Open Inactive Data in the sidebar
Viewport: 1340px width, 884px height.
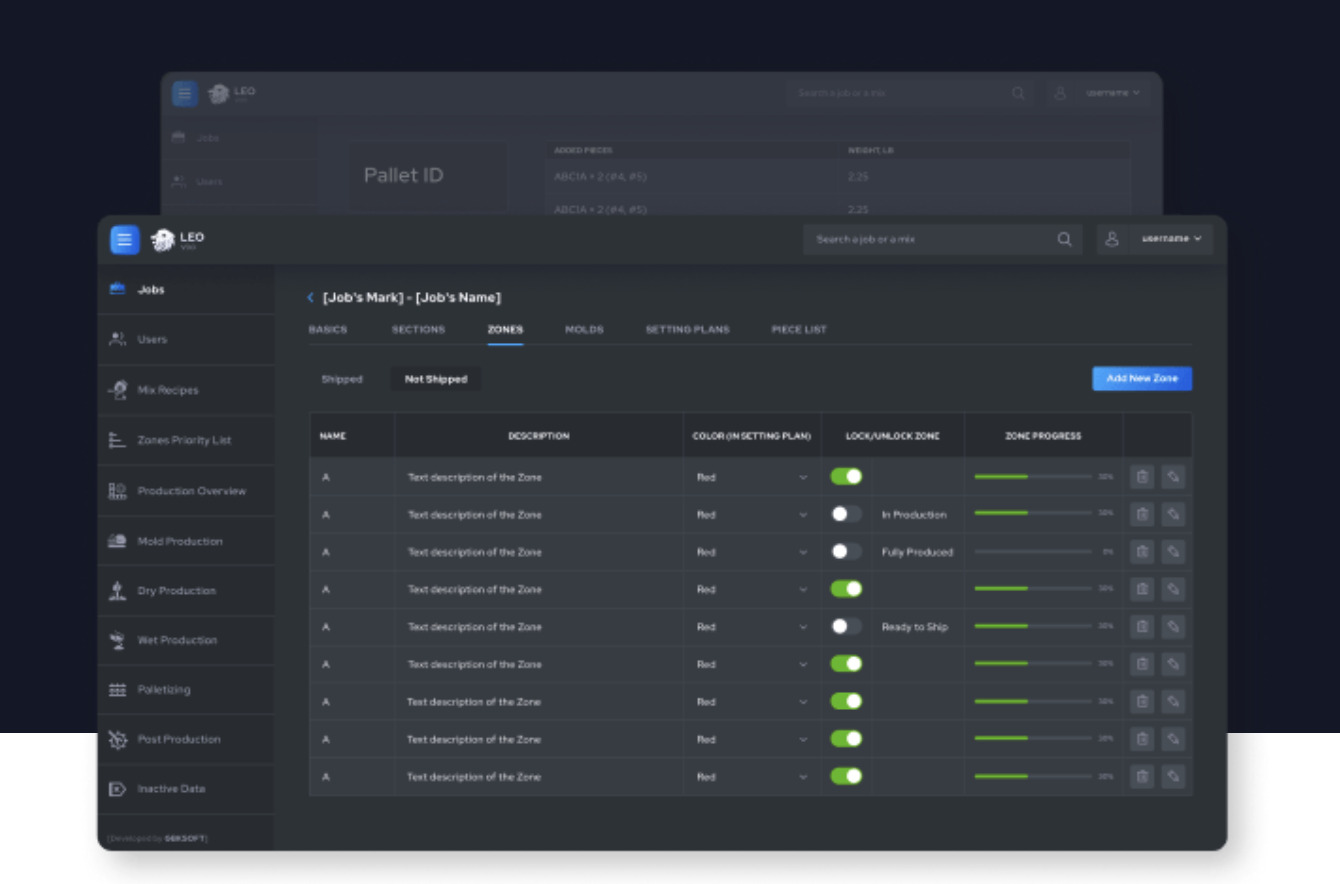pyautogui.click(x=186, y=789)
